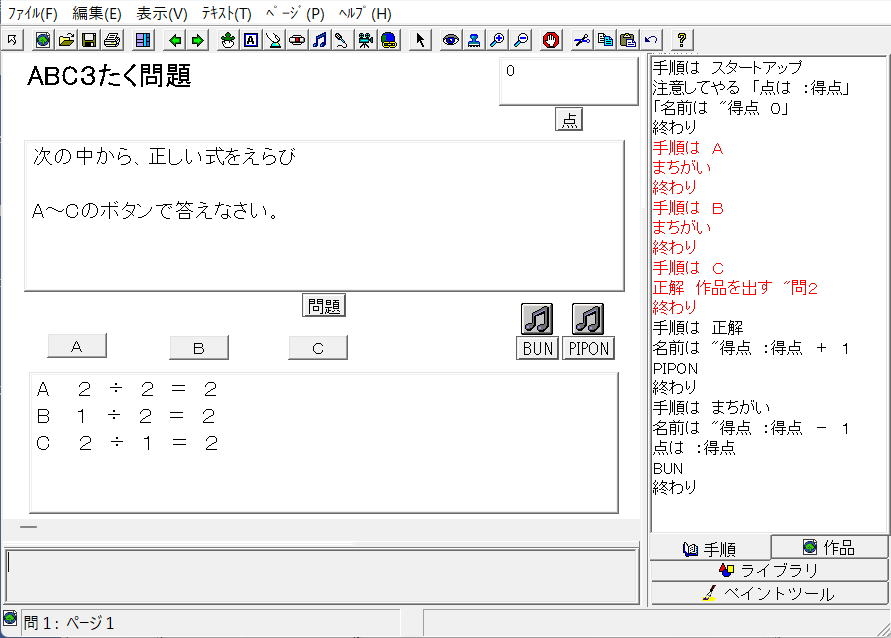Viewport: 891px width, 638px height.
Task: Click the procedure line 手順は スタートアップ
Action: [727, 68]
